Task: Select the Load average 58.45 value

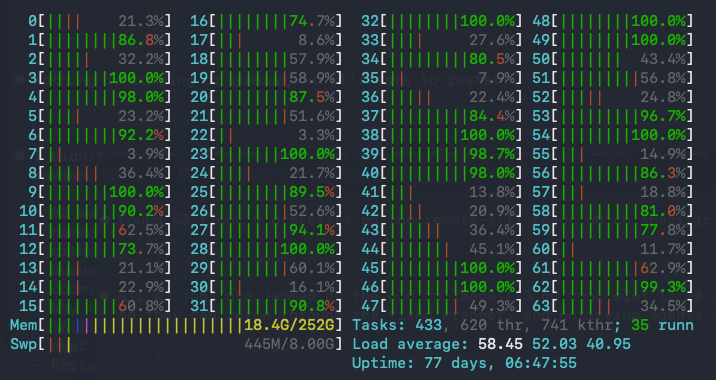Action: pos(500,344)
